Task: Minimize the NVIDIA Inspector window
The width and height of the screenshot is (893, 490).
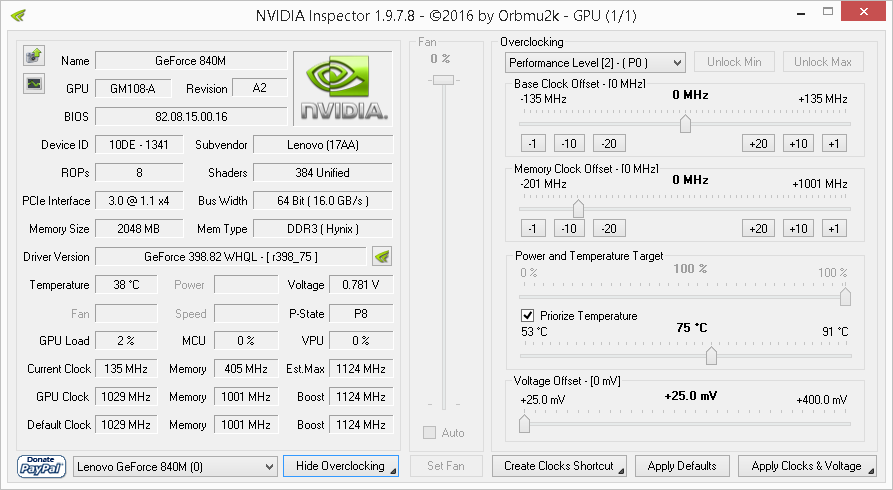Action: pos(801,12)
